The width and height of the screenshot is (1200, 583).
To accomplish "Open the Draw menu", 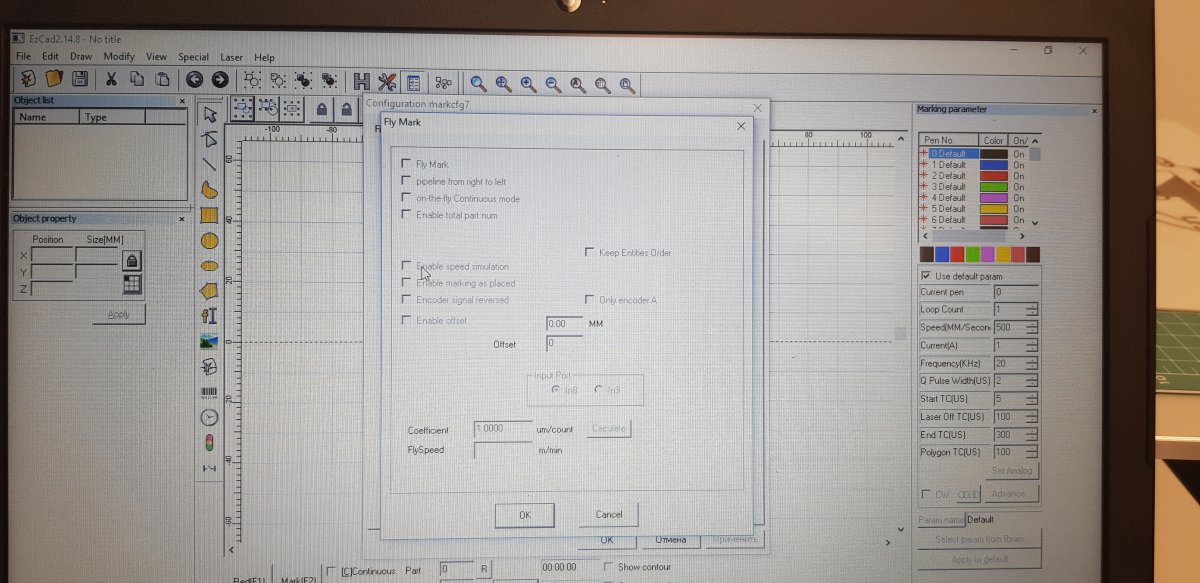I will pos(81,57).
